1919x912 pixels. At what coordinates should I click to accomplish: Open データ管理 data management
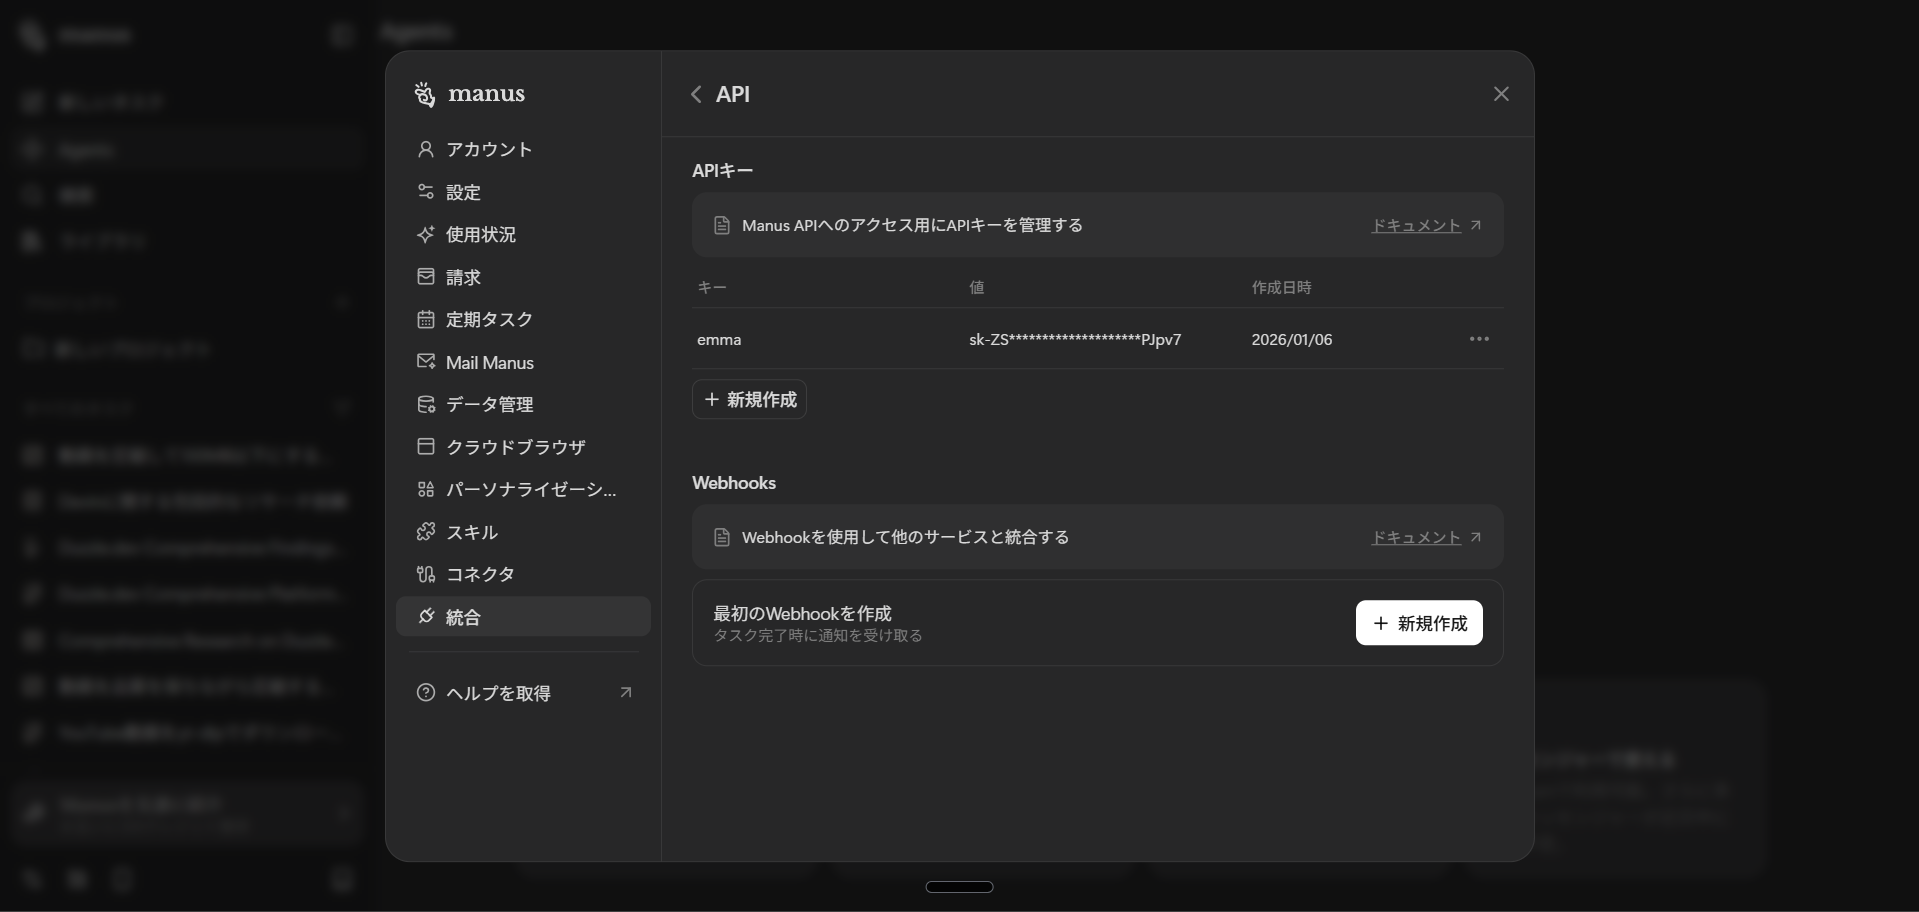(489, 404)
